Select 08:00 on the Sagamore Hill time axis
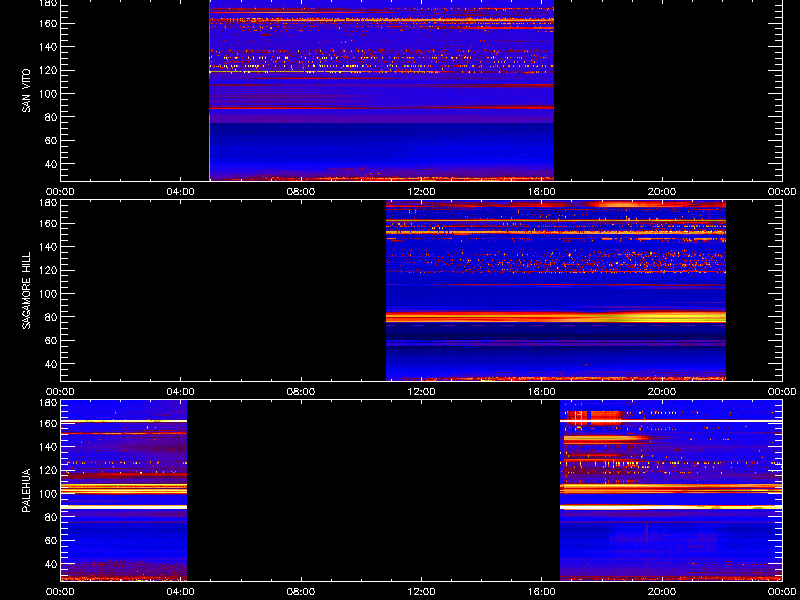Image resolution: width=800 pixels, height=600 pixels. tap(301, 392)
